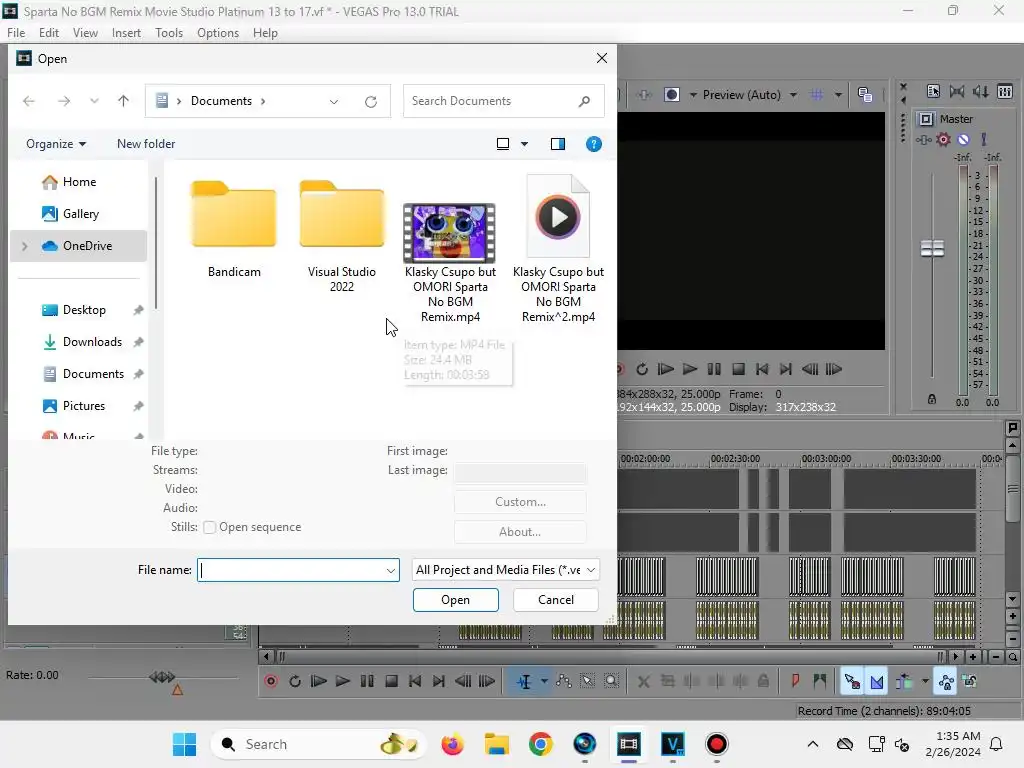Toggle the fader channel lock under Master fader

[x=932, y=399]
